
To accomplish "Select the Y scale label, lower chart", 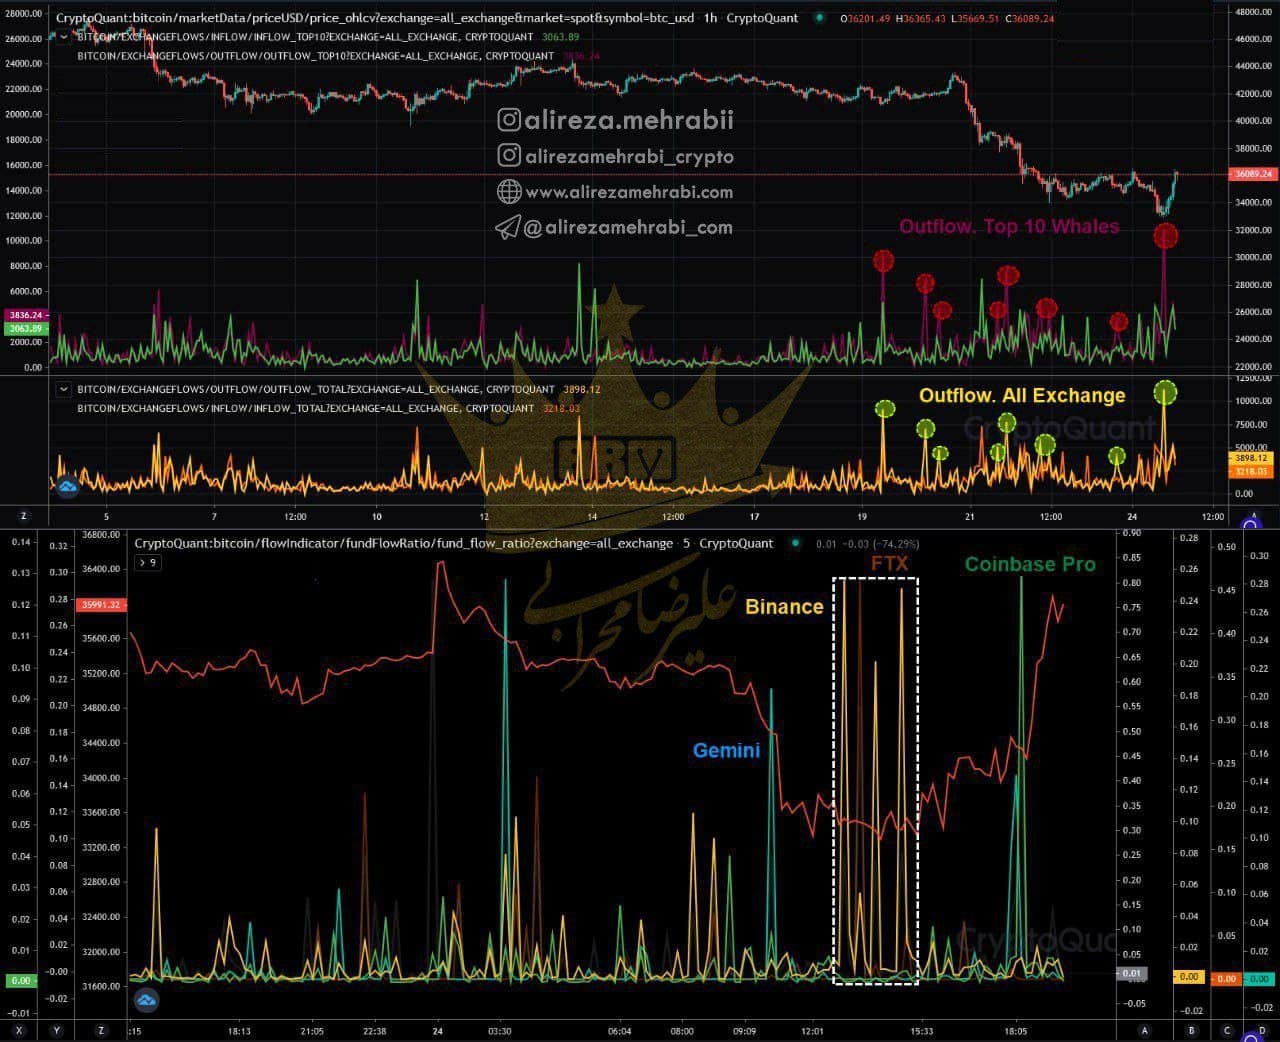I will pyautogui.click(x=56, y=1030).
